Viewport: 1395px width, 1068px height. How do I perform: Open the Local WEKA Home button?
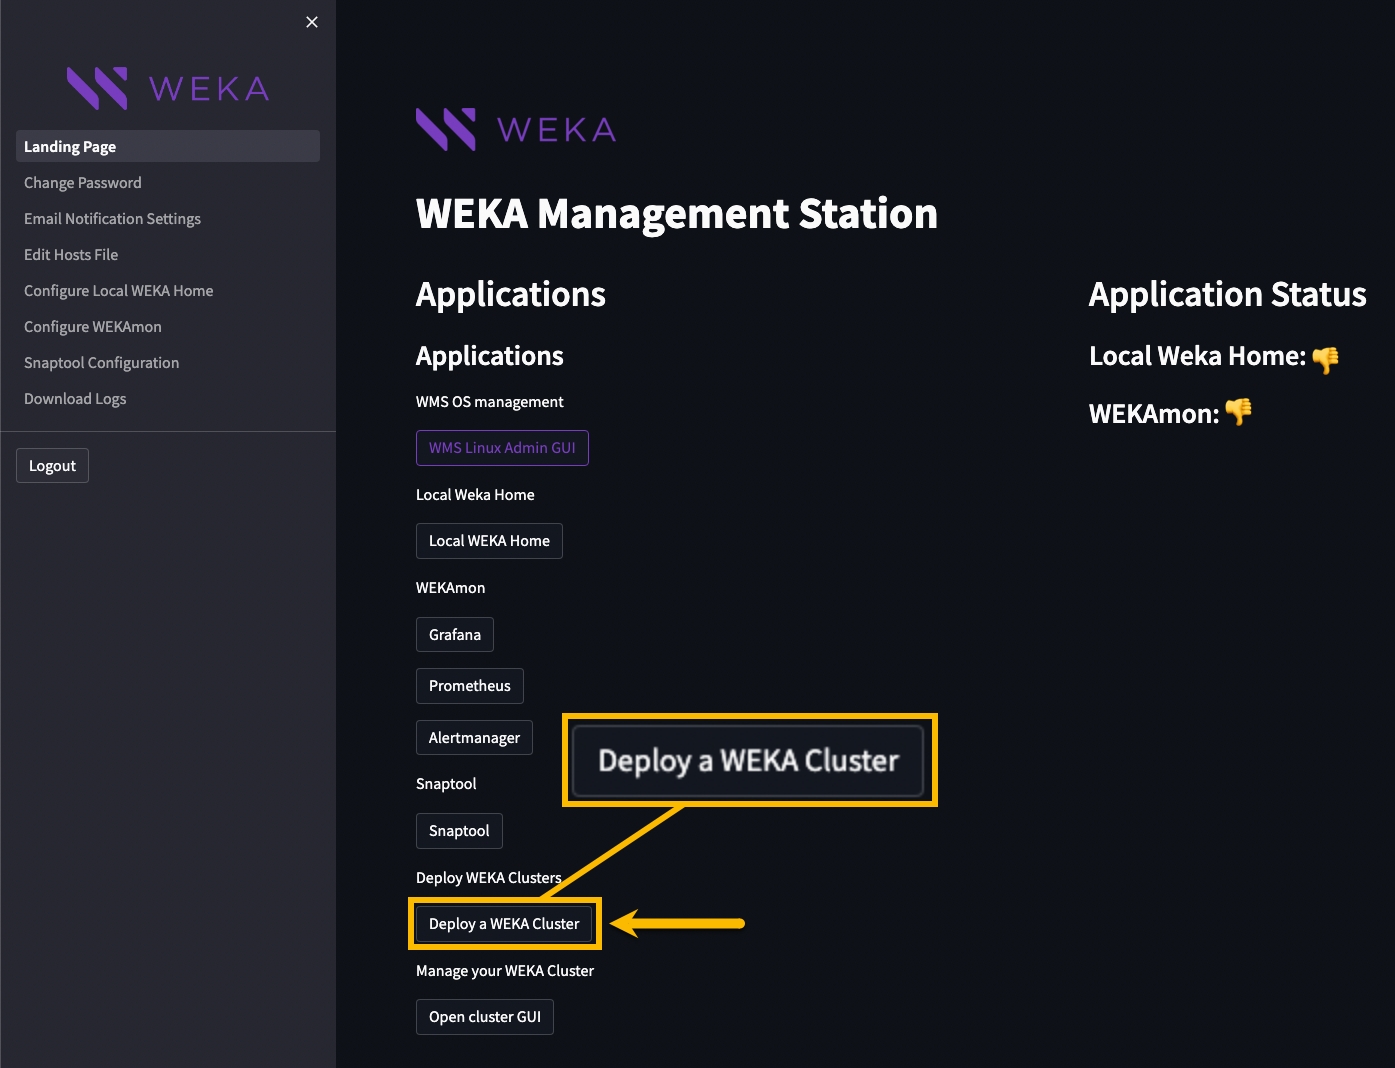click(489, 541)
